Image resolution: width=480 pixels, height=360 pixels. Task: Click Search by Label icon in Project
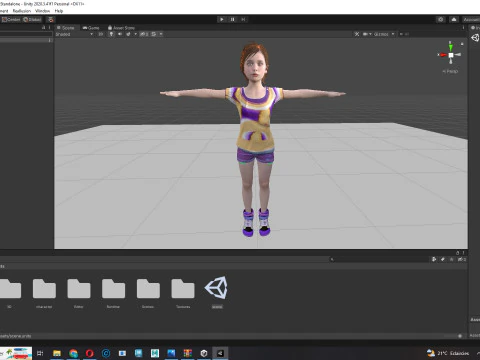point(443,259)
